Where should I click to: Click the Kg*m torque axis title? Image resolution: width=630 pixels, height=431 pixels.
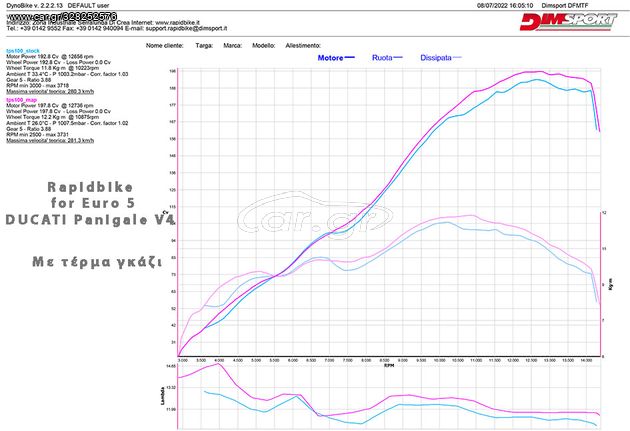[611, 284]
